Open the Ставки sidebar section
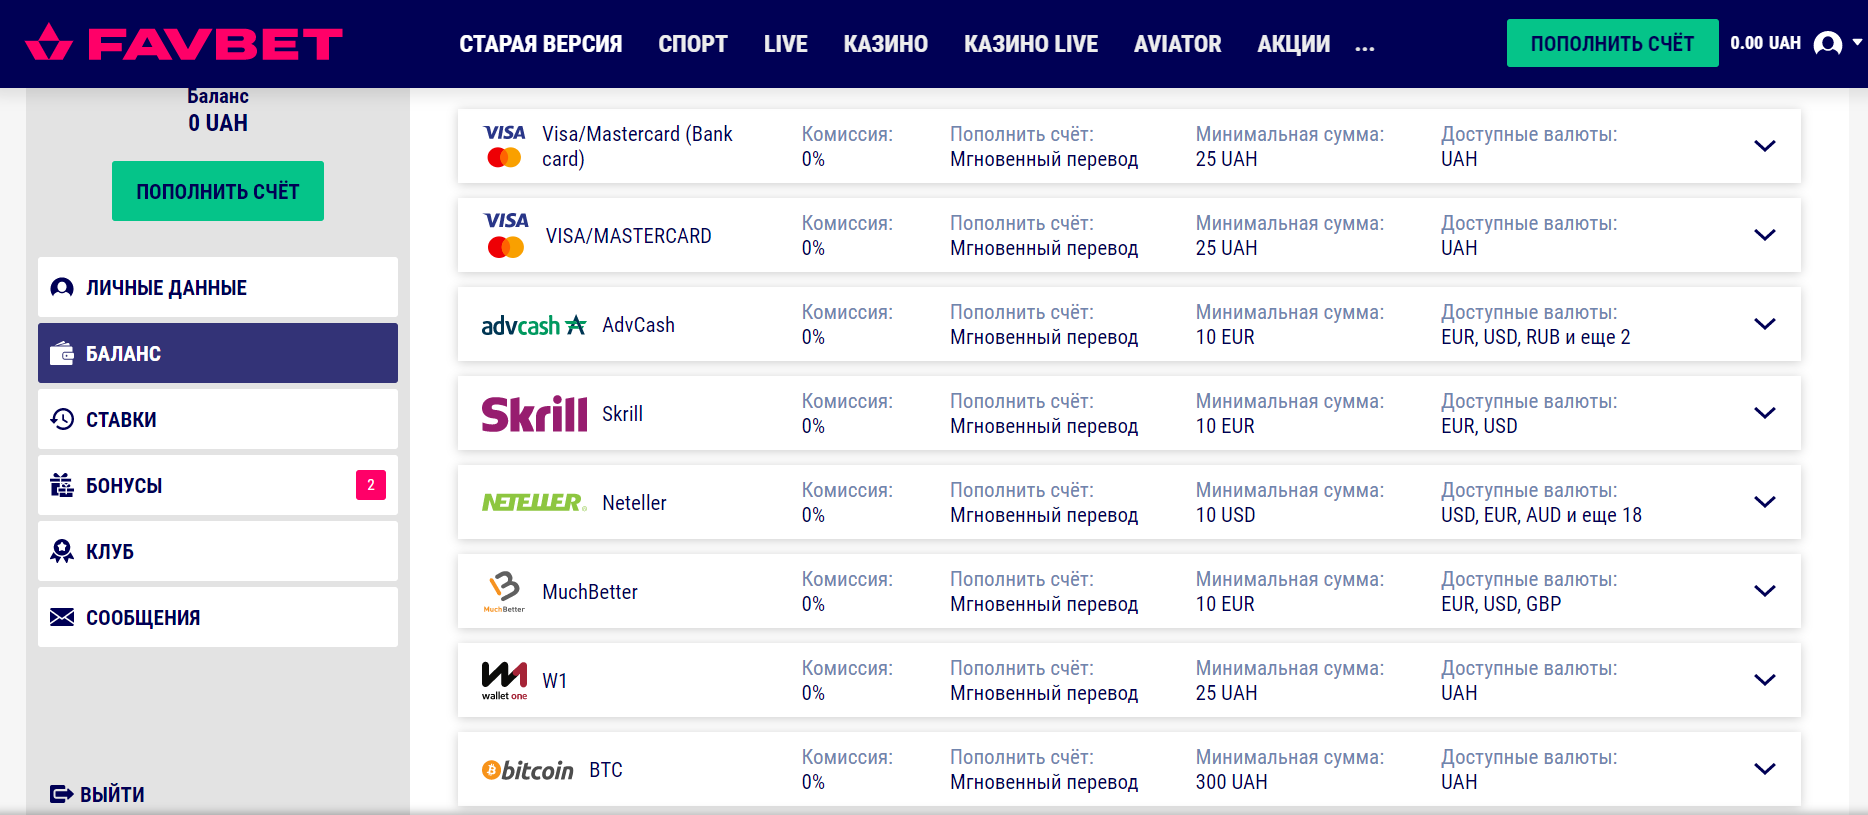This screenshot has width=1868, height=815. click(218, 419)
